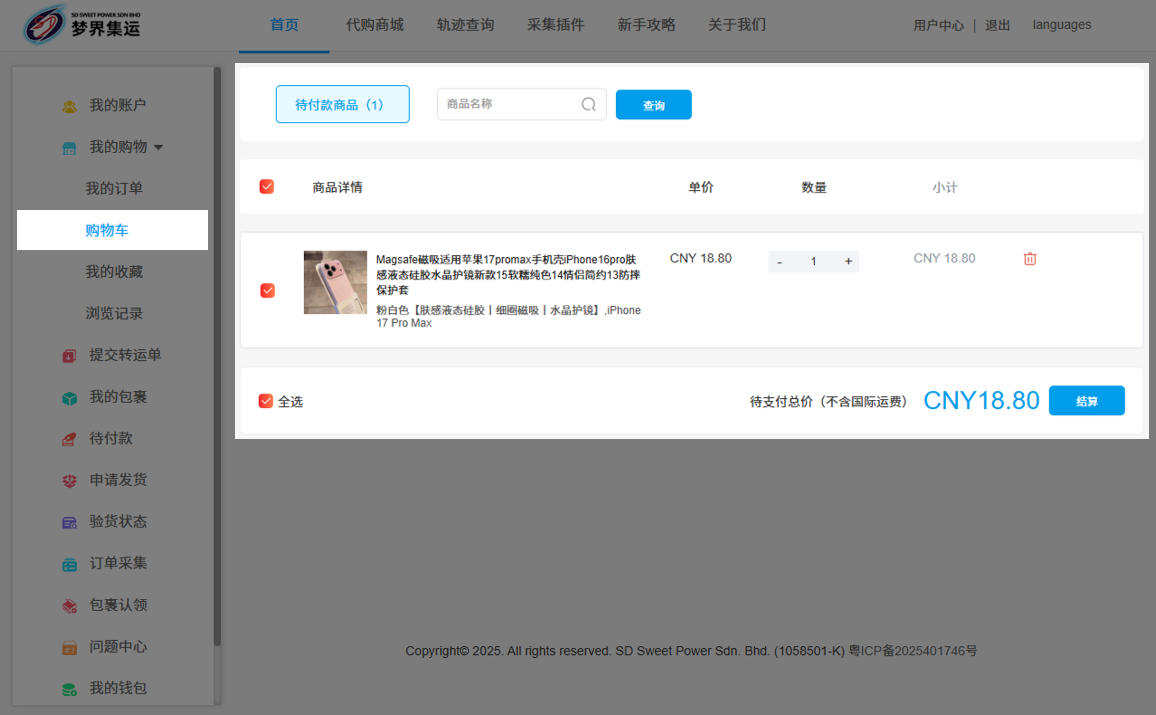
Task: Click the 我的包裹 package box icon
Action: (69, 398)
